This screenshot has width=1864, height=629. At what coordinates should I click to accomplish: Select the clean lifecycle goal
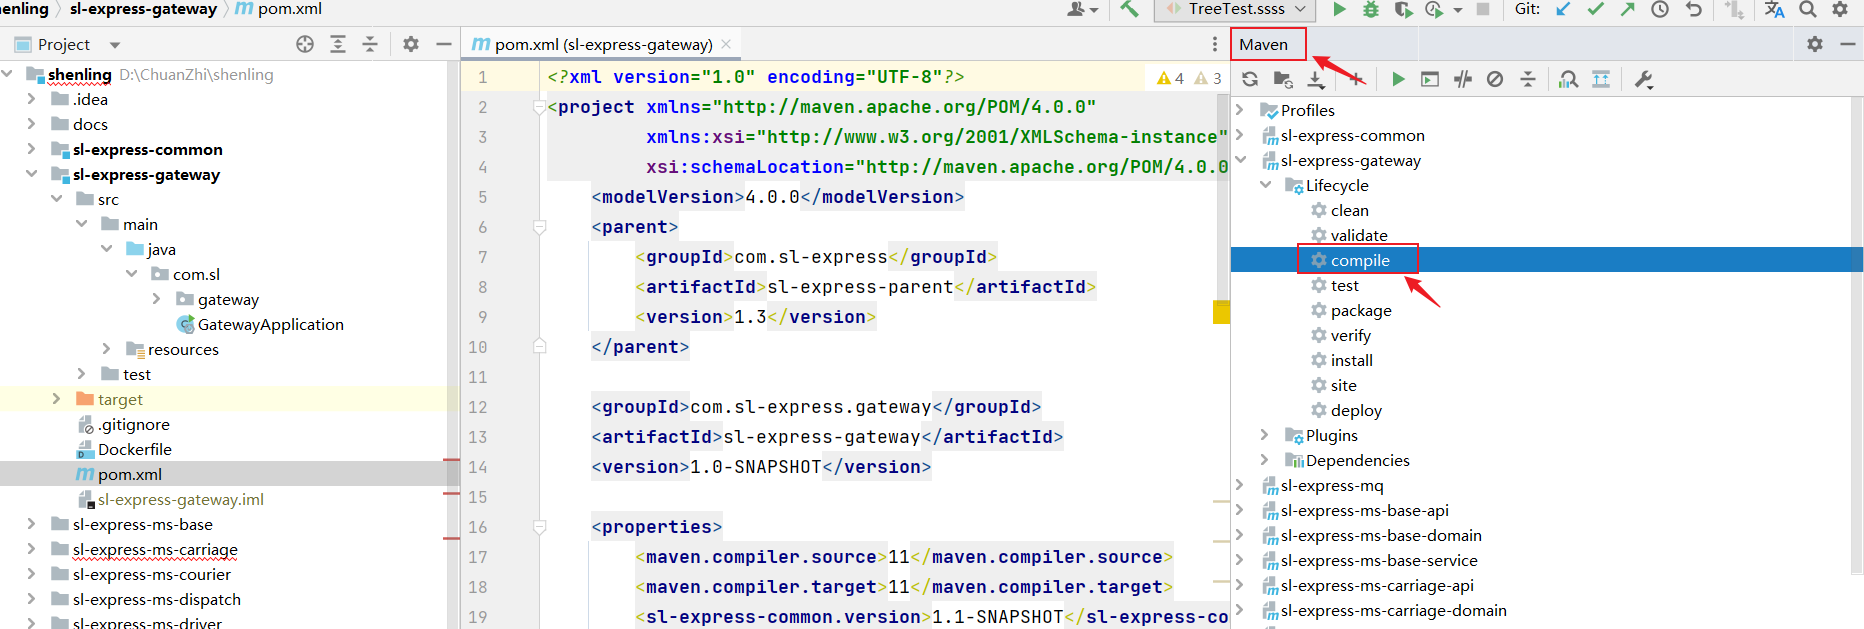click(x=1349, y=210)
